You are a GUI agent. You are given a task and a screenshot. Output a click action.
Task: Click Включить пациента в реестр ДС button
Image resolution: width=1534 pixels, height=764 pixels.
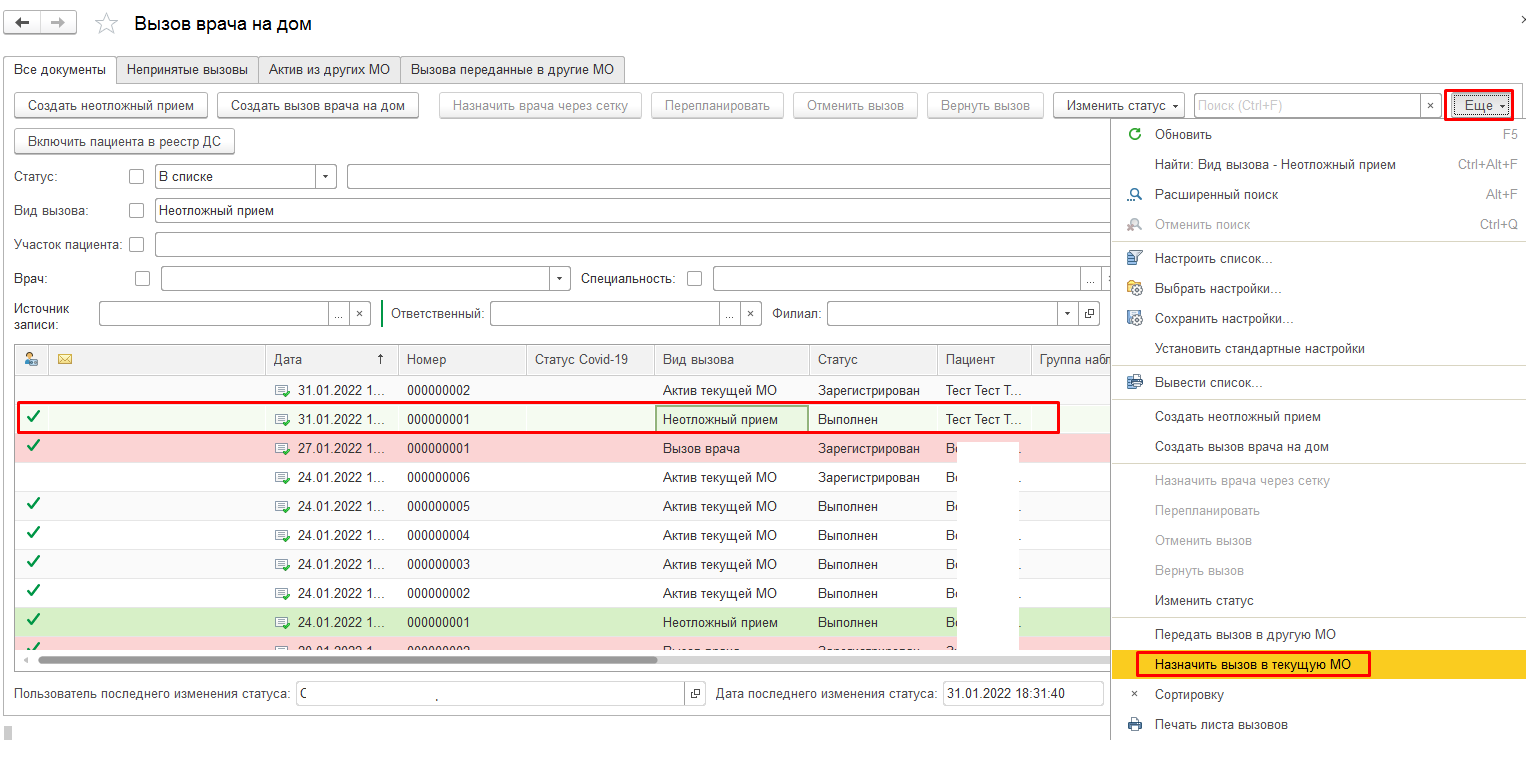click(124, 141)
